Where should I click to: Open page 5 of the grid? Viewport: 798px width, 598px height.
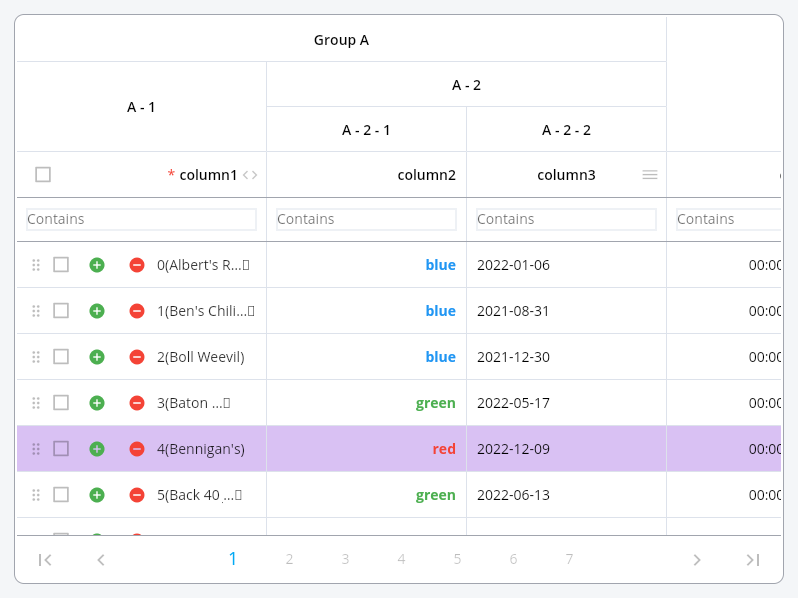(457, 560)
